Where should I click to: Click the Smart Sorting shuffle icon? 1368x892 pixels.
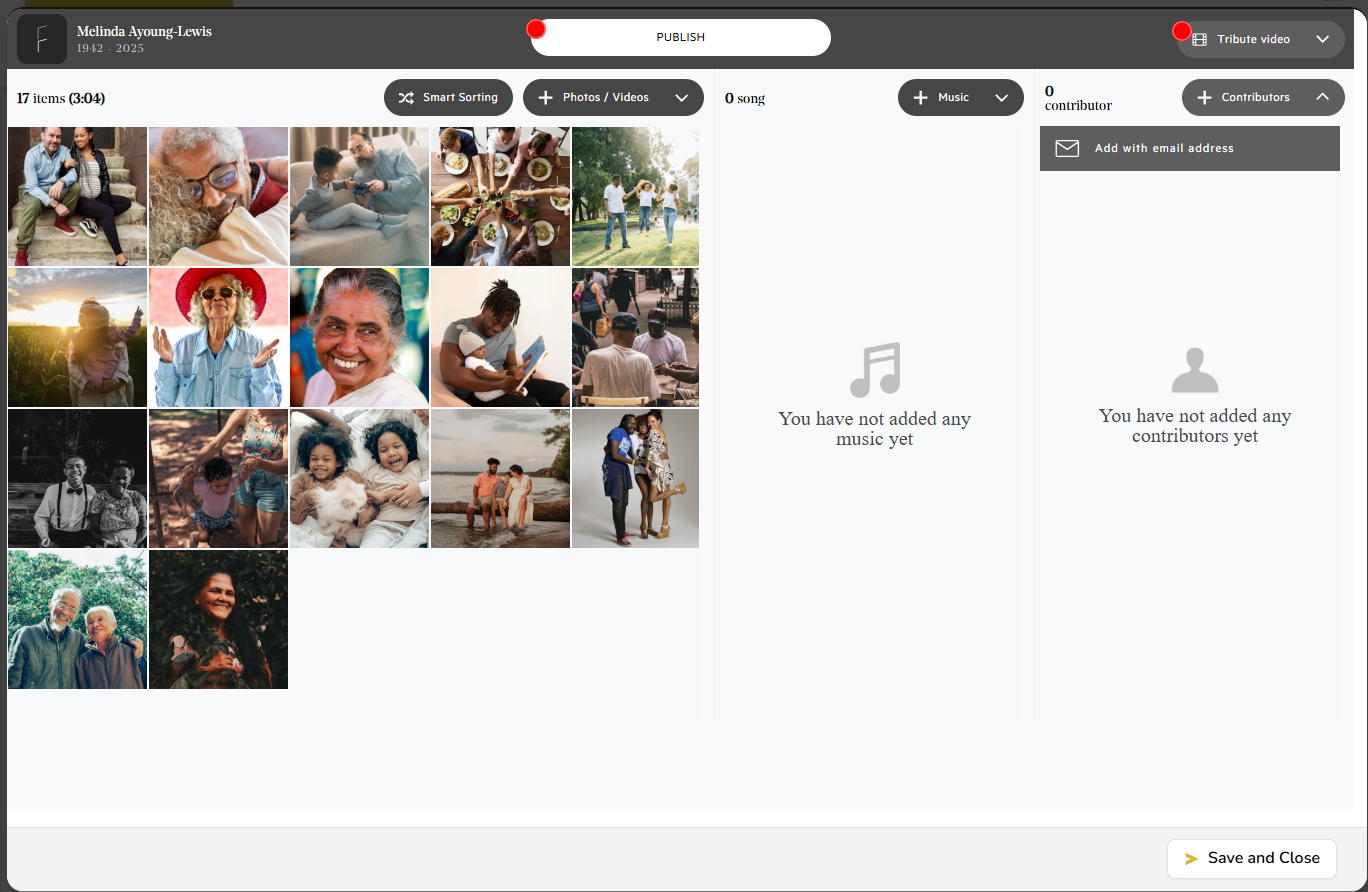(405, 98)
